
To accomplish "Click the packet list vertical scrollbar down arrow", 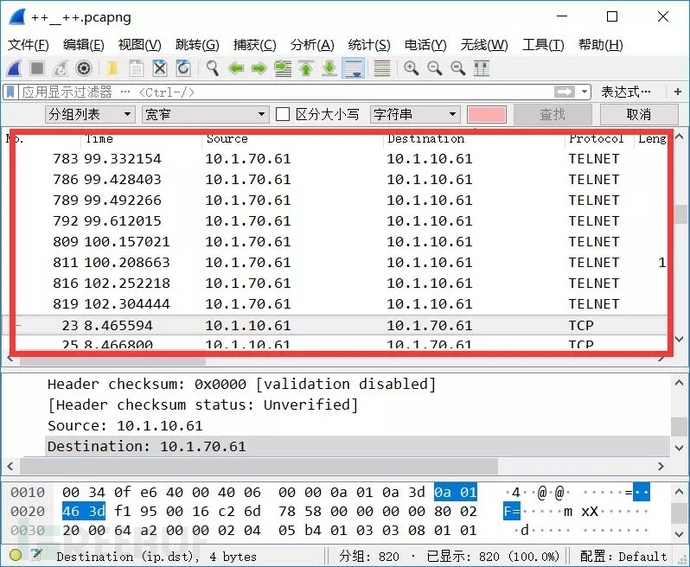I will (679, 339).
